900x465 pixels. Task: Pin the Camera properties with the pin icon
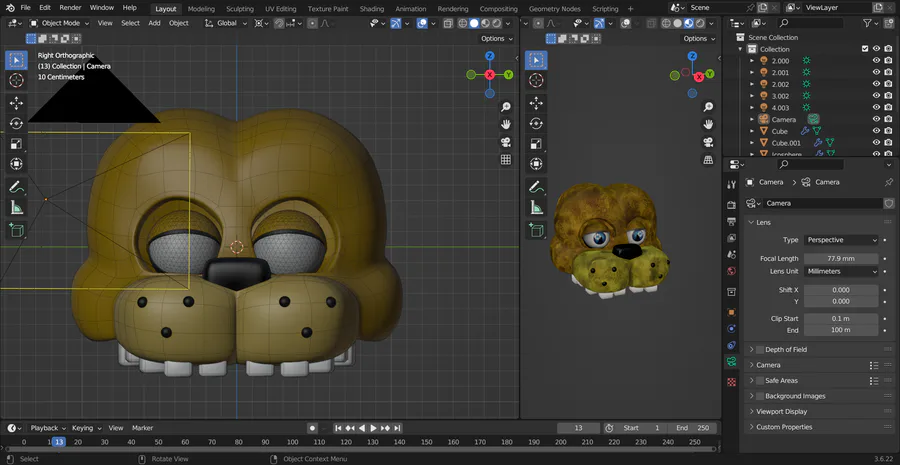[x=889, y=182]
